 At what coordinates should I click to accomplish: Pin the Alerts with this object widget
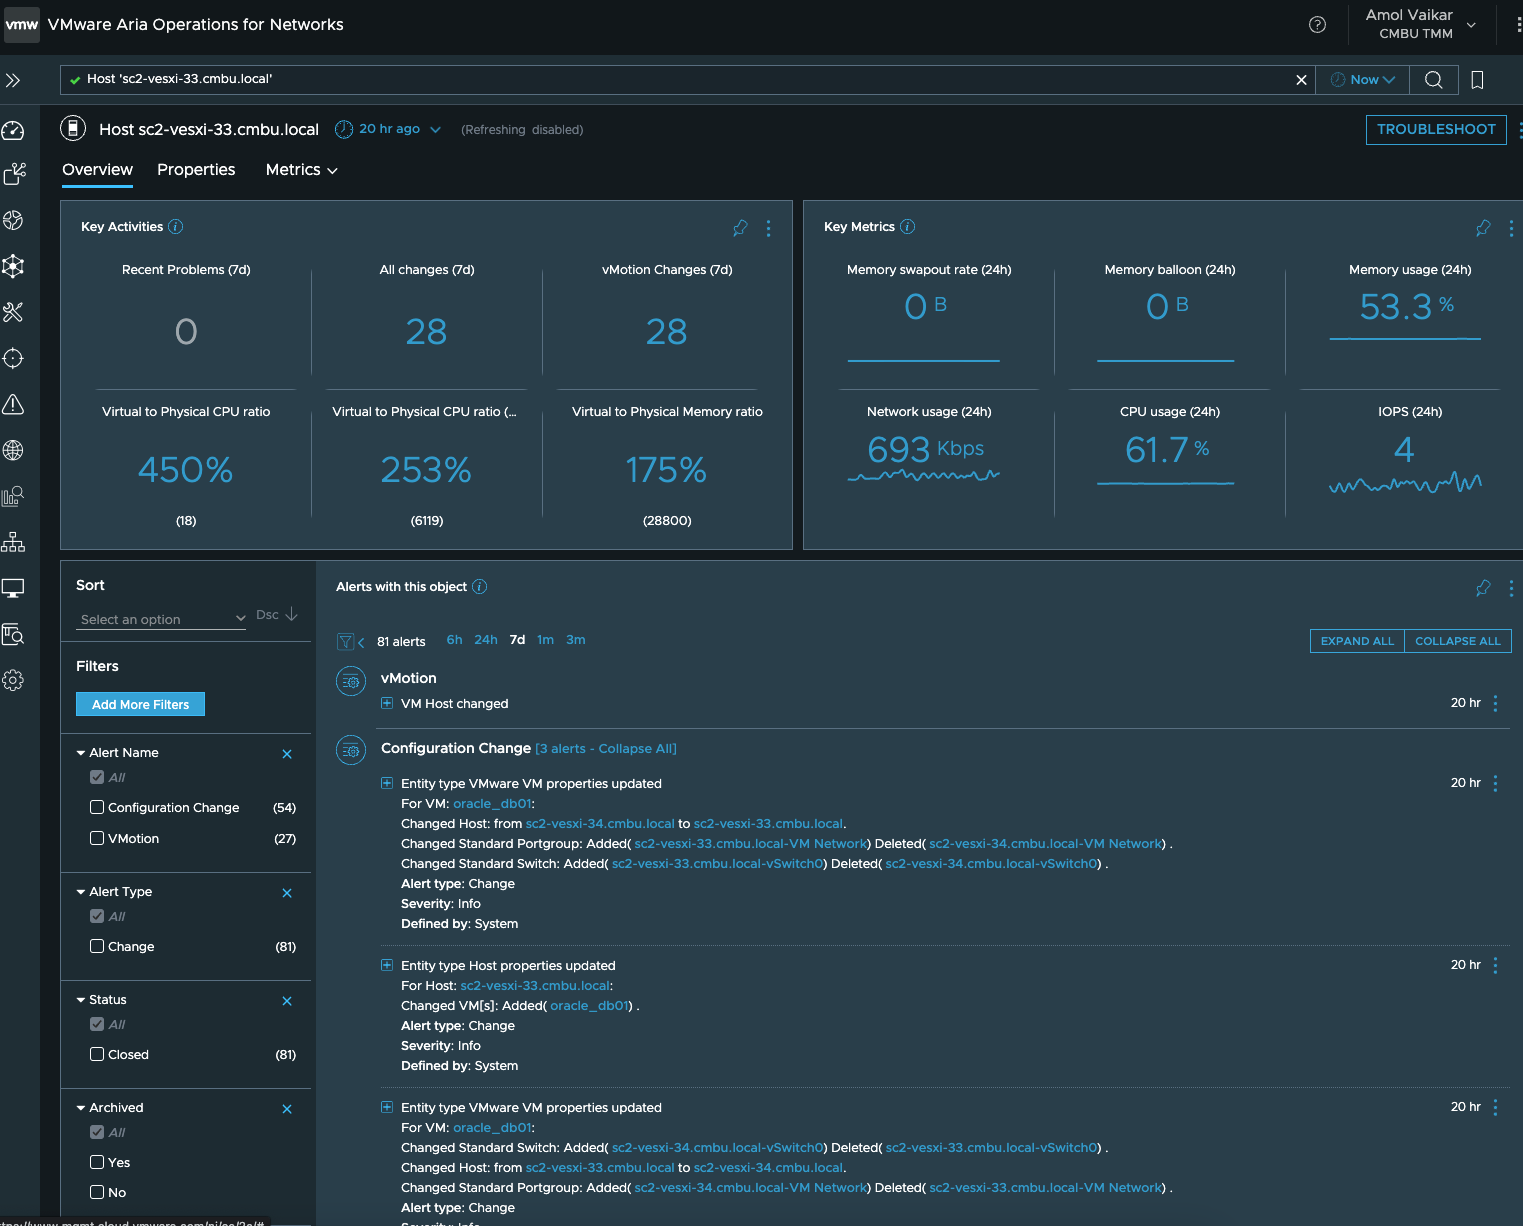click(1483, 588)
